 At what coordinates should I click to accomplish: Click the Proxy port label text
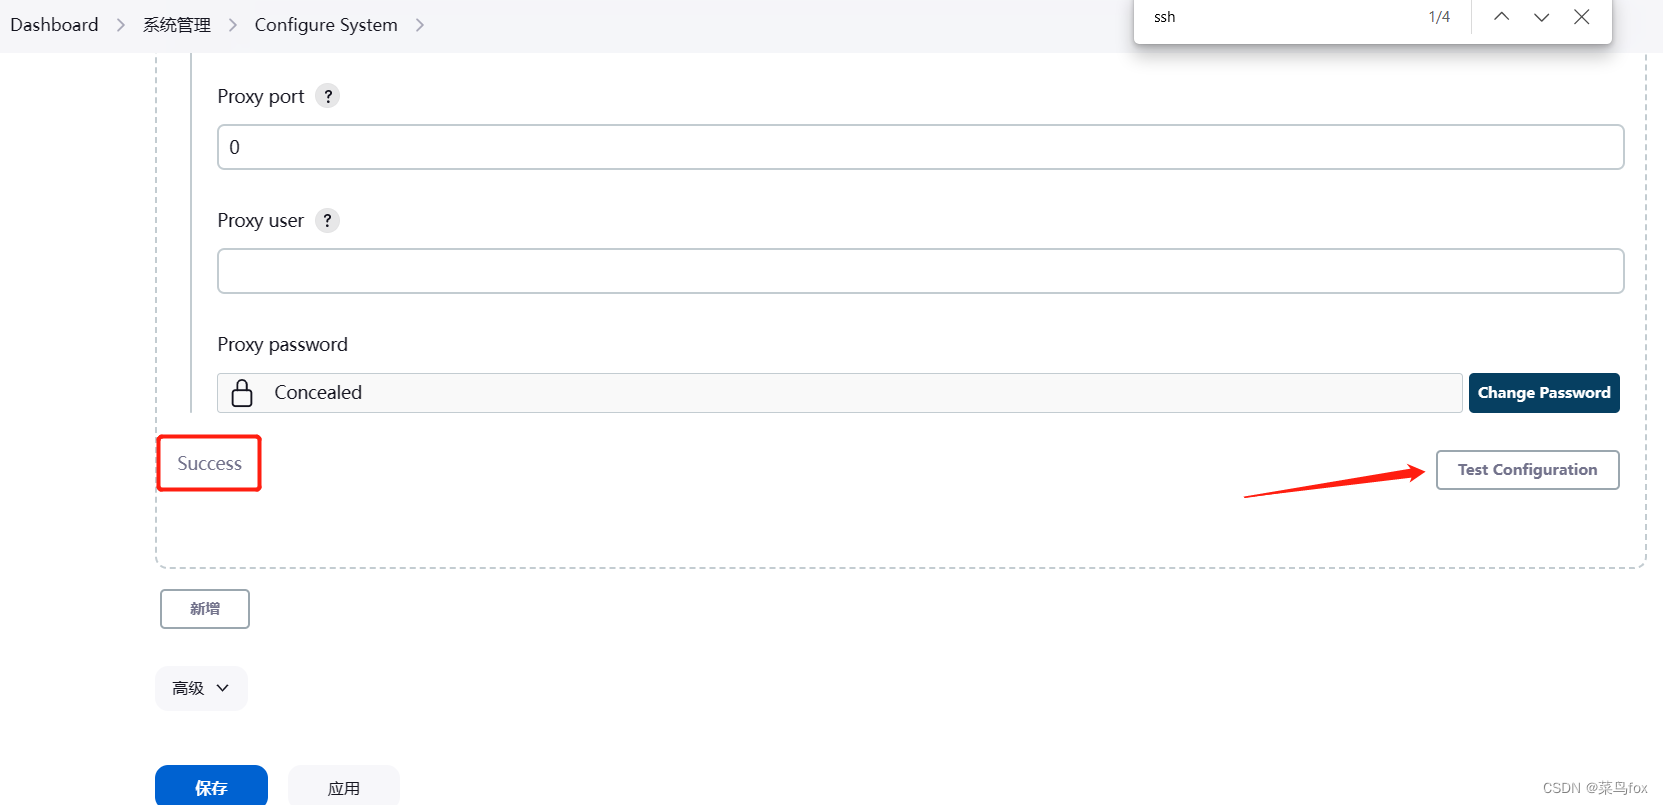tap(261, 97)
